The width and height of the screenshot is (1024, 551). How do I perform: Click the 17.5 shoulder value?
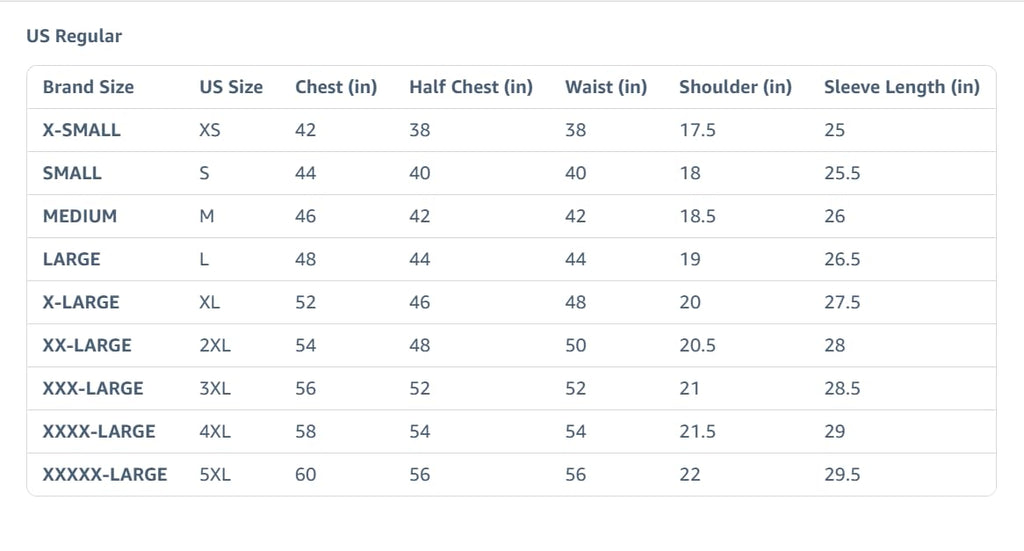pos(697,130)
